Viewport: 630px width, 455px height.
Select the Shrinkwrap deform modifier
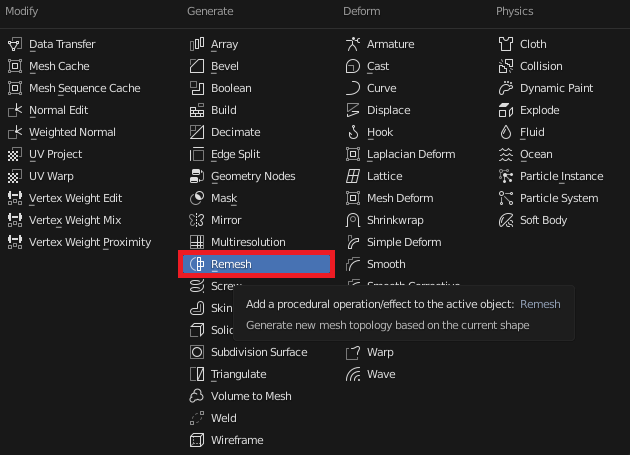click(x=395, y=220)
